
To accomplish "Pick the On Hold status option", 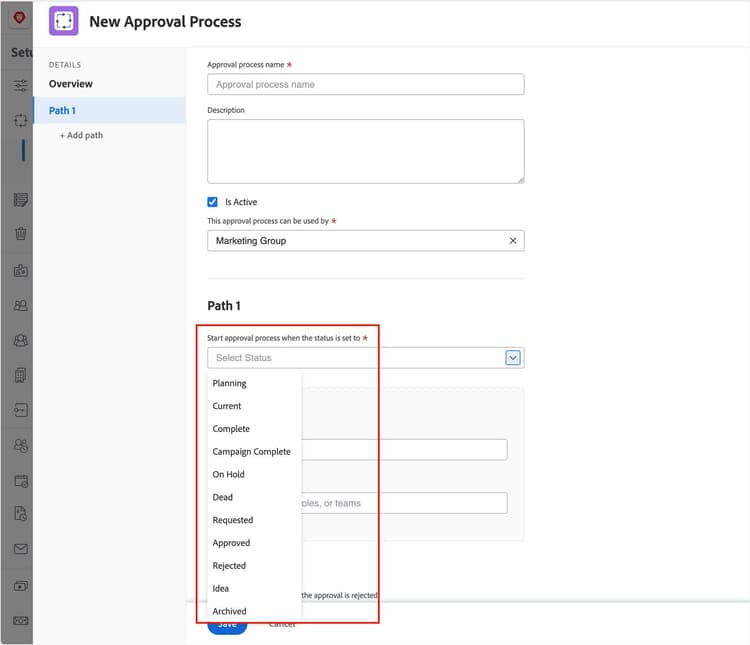I will (x=229, y=475).
